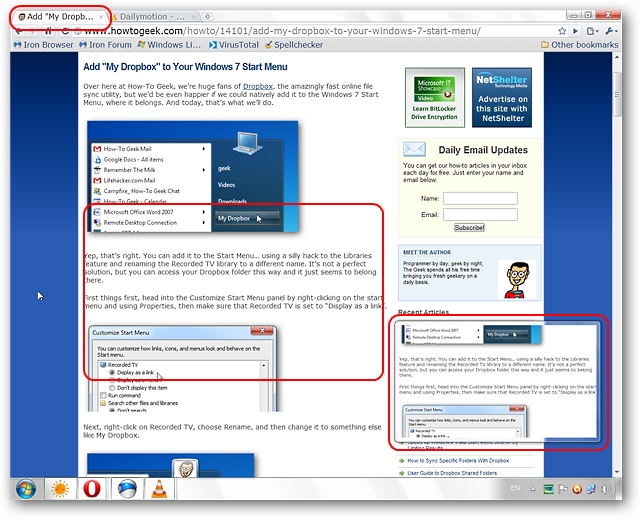The width and height of the screenshot is (640, 518).
Task: Follow the Dropbox link in the intro
Action: pyautogui.click(x=258, y=86)
